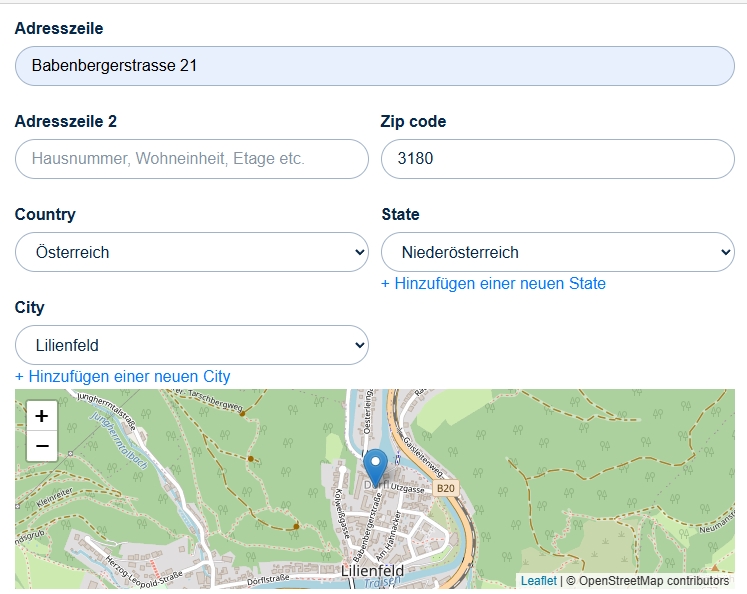Screen dimensions: 747x594
Task: Click Hinzufügen einer neuen State link
Action: [x=493, y=283]
